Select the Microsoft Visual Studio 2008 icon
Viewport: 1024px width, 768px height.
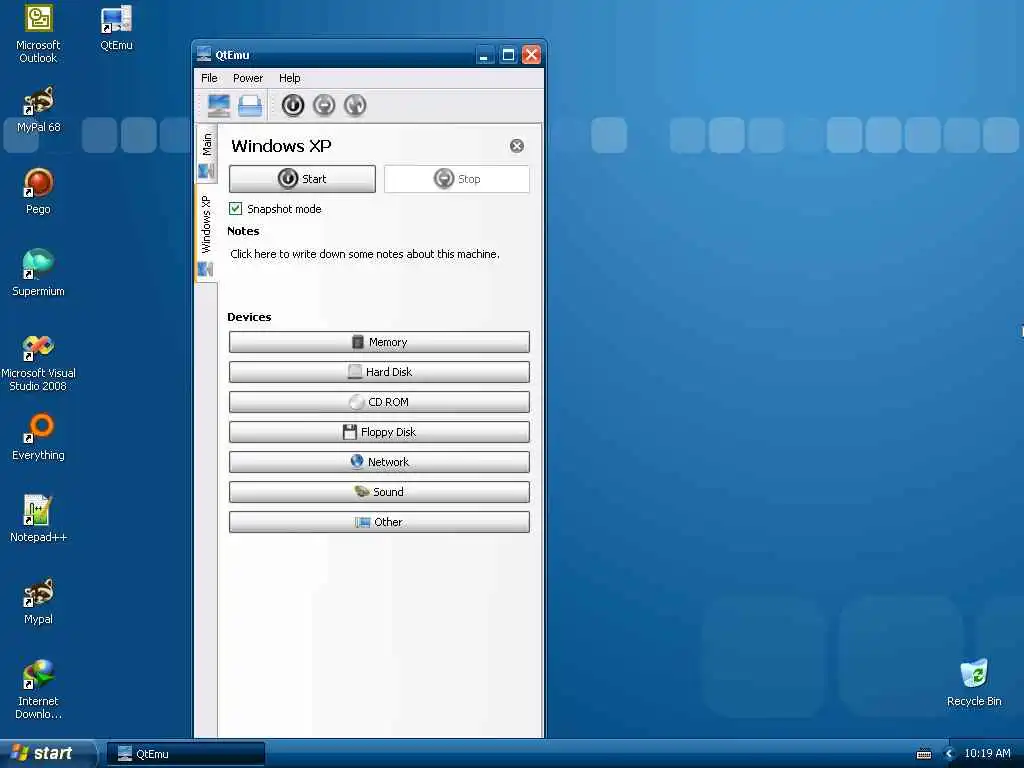(x=38, y=363)
